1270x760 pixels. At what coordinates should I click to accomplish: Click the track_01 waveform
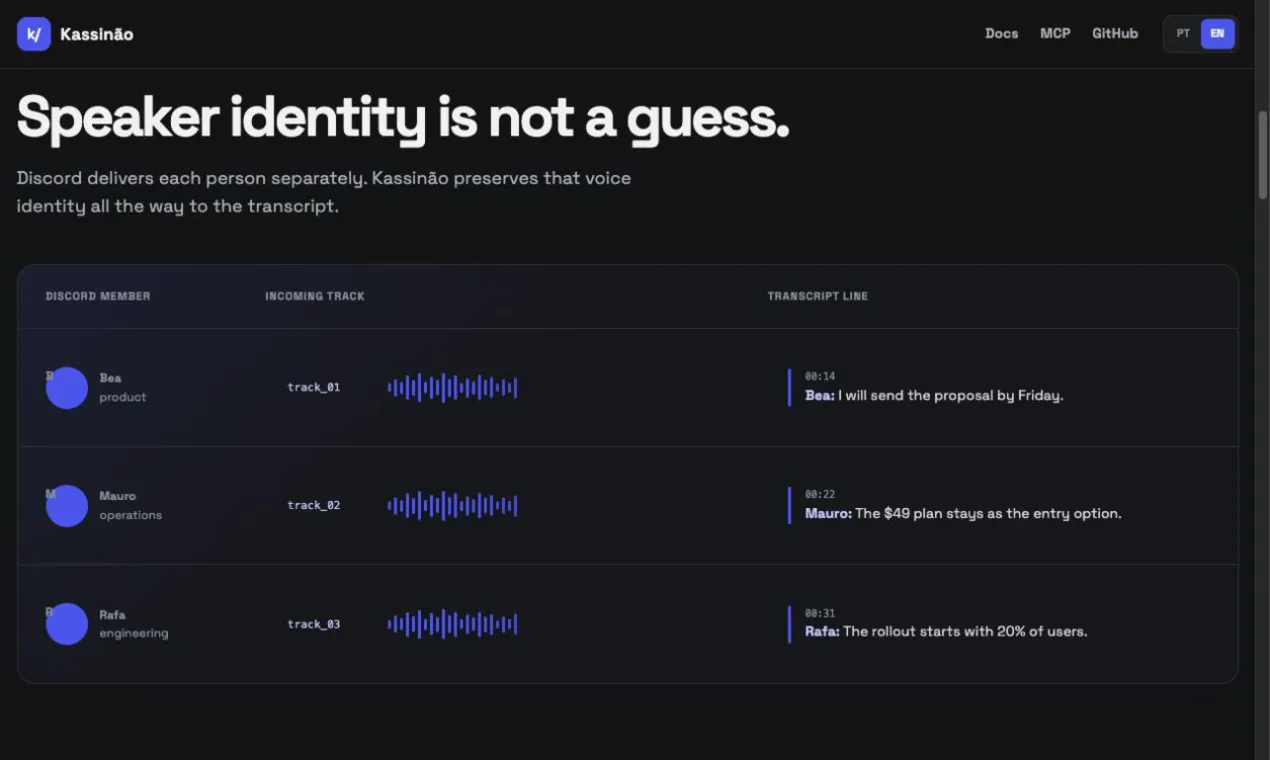tap(452, 388)
